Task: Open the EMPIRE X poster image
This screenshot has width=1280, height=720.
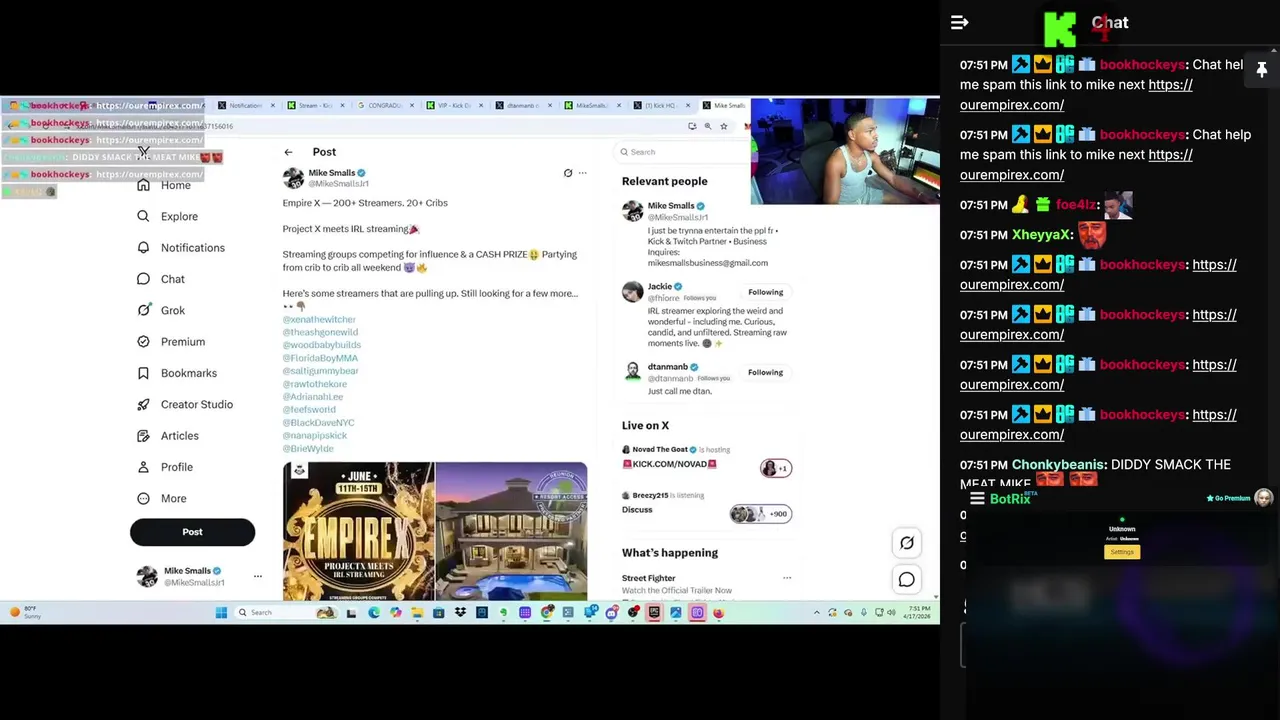Action: click(358, 531)
